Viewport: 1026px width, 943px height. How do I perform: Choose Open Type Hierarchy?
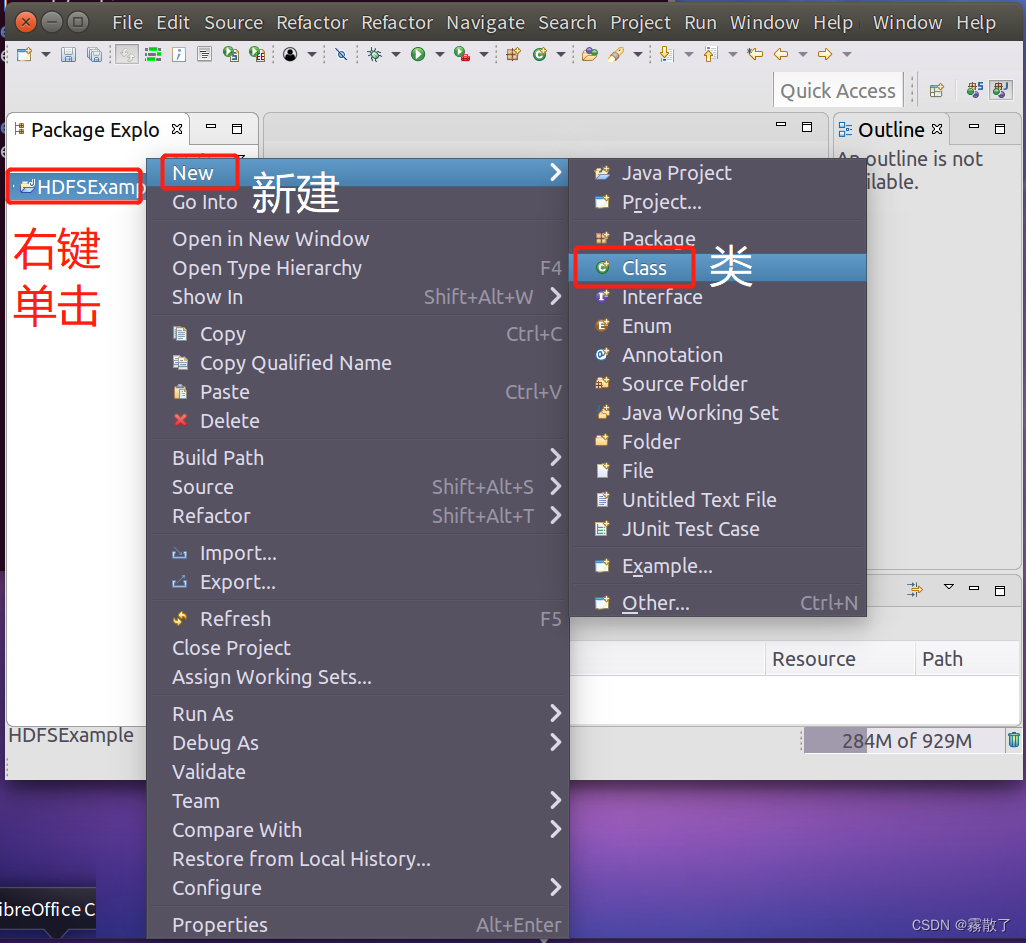pyautogui.click(x=357, y=268)
